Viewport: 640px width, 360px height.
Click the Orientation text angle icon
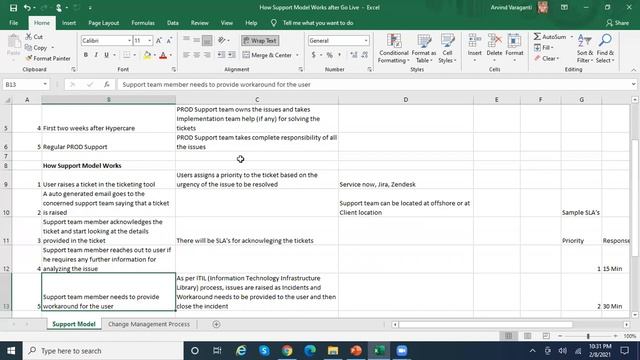coord(222,40)
